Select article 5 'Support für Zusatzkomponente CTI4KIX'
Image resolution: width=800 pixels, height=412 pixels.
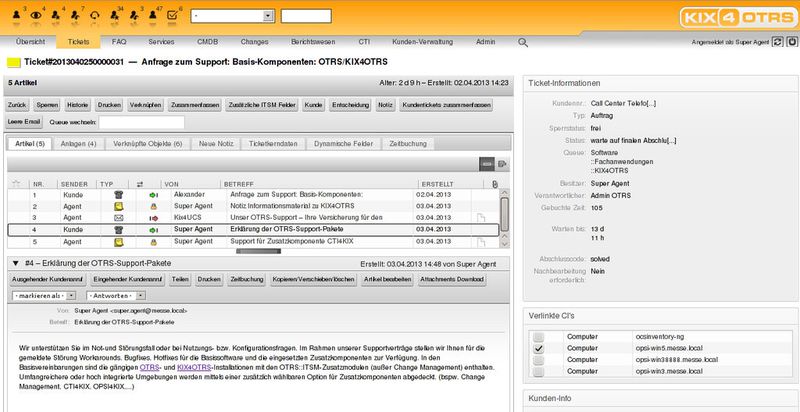(x=253, y=242)
